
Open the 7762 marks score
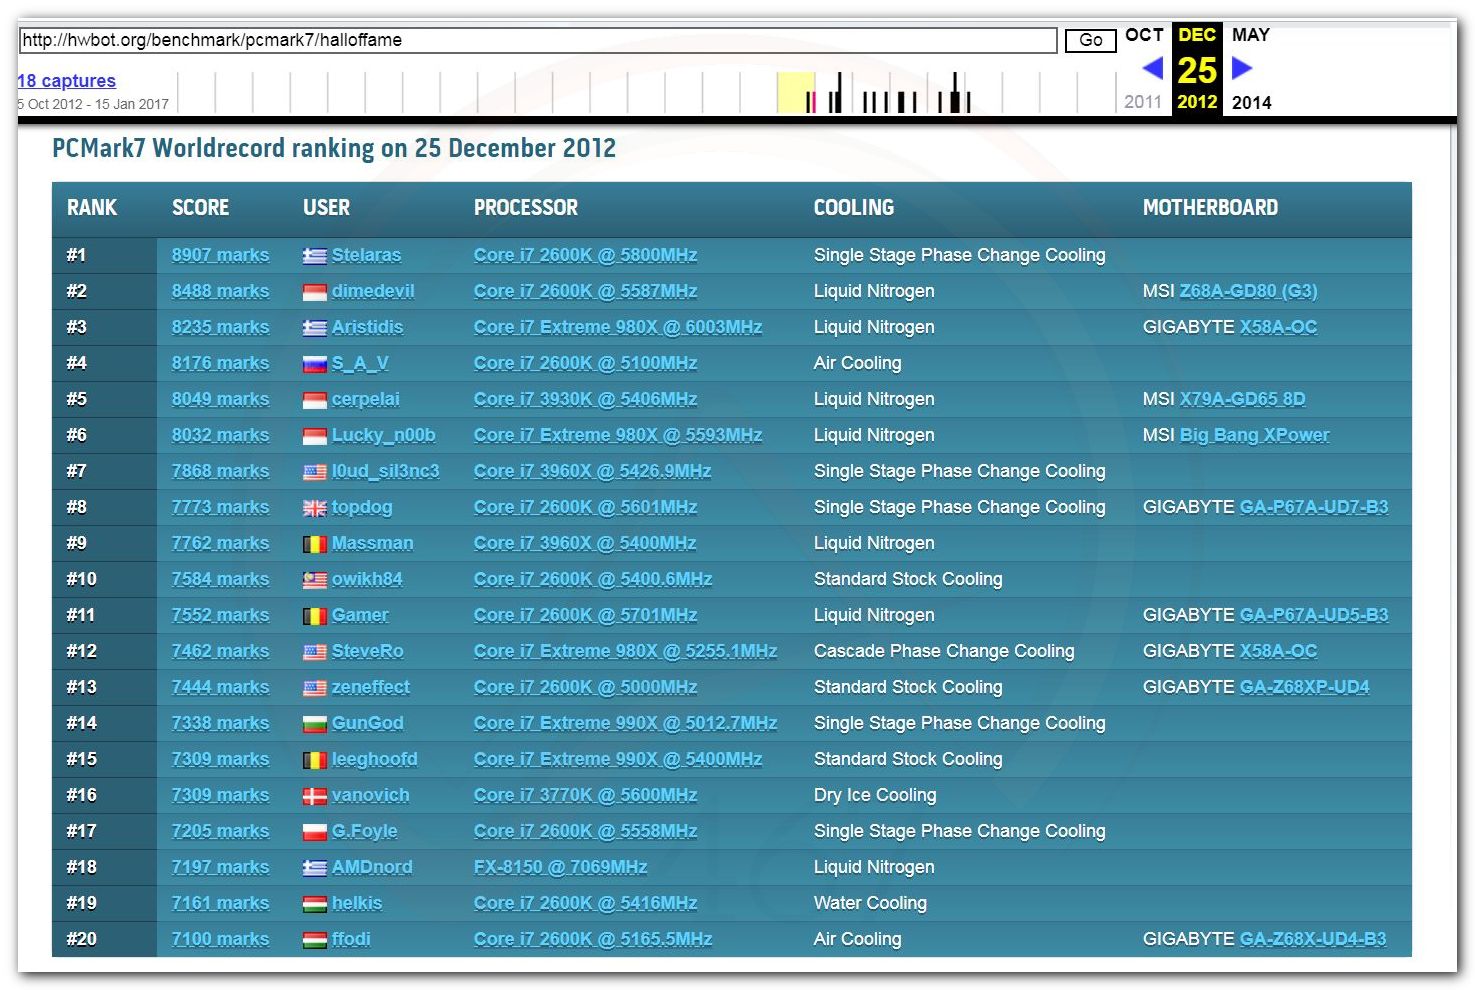tap(220, 543)
